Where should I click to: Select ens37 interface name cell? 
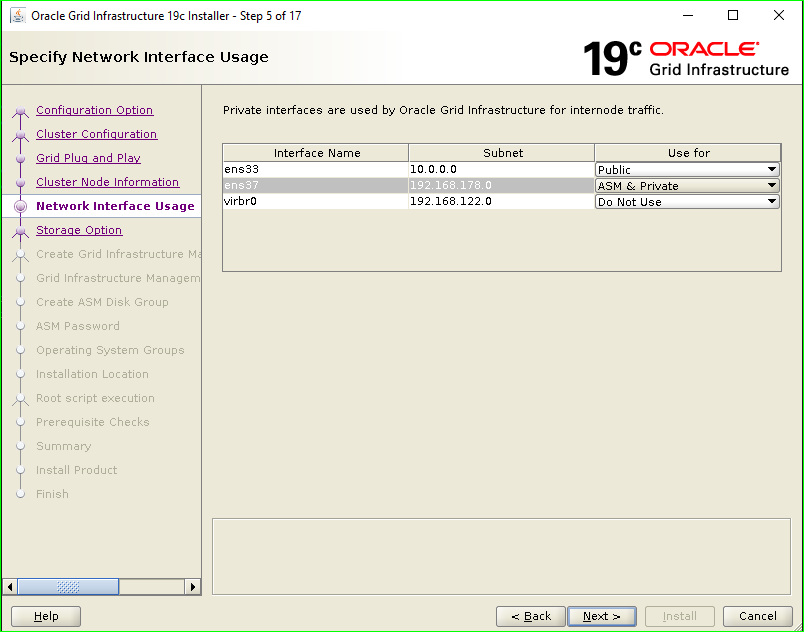[x=315, y=185]
